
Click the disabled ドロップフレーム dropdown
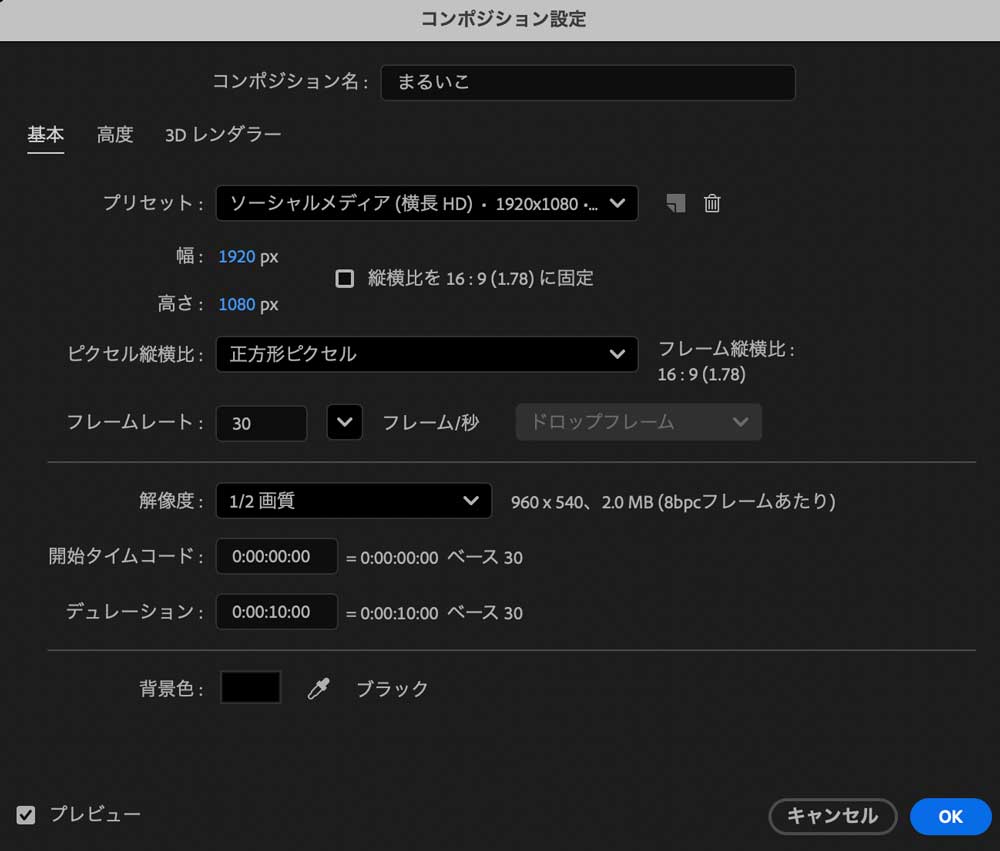tap(638, 422)
